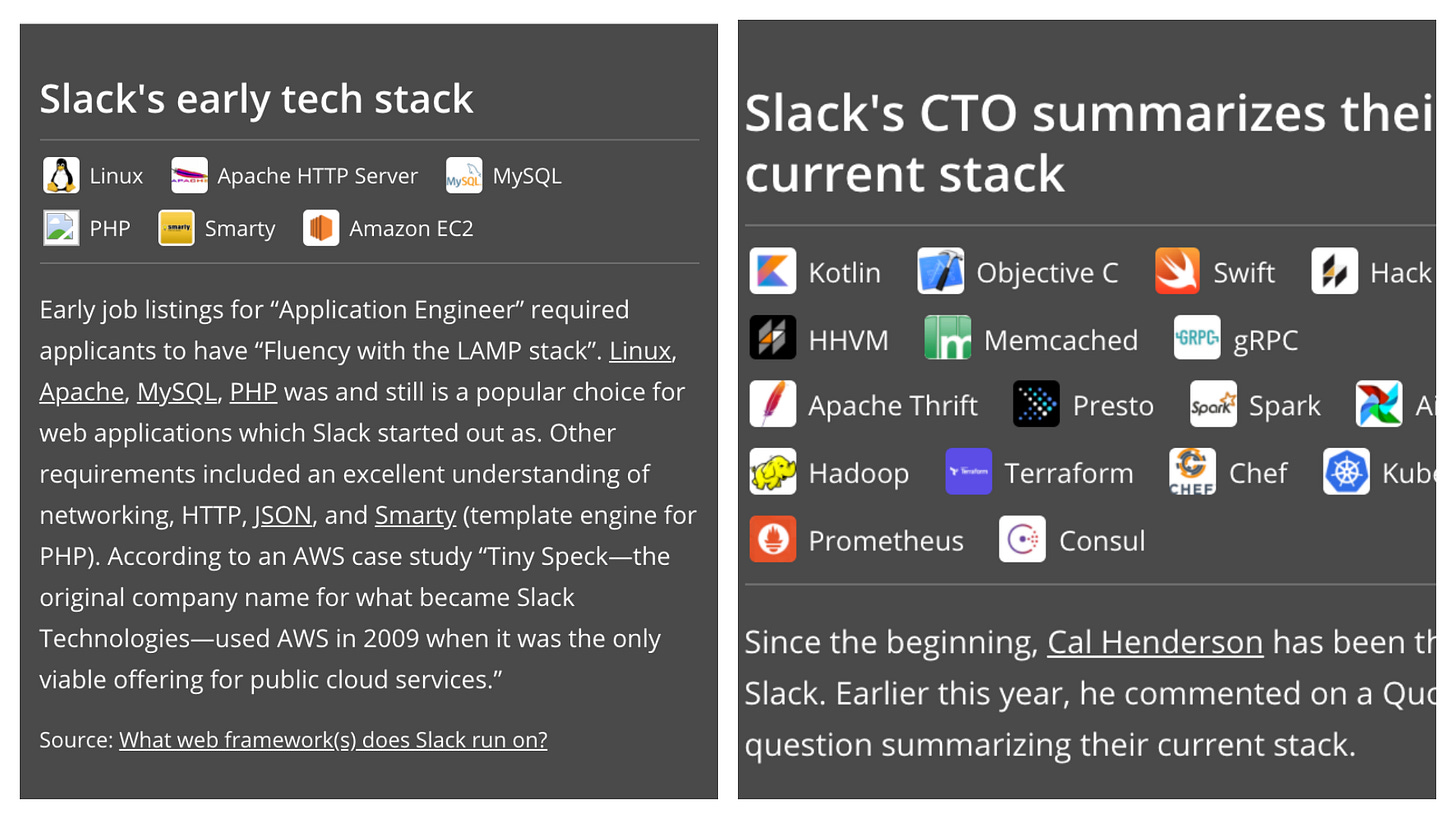
Task: Click the Smarty yellow icon
Action: pos(177,228)
